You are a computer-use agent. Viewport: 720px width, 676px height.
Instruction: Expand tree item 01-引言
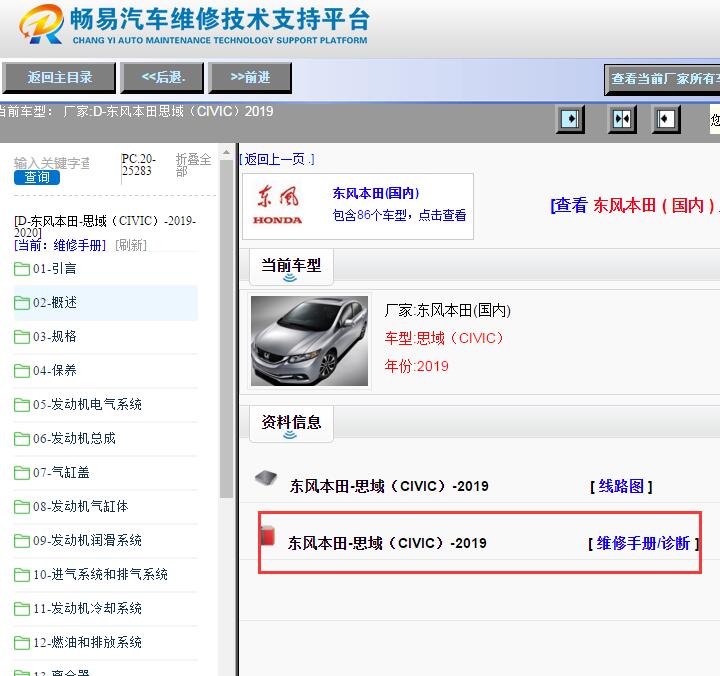[55, 269]
